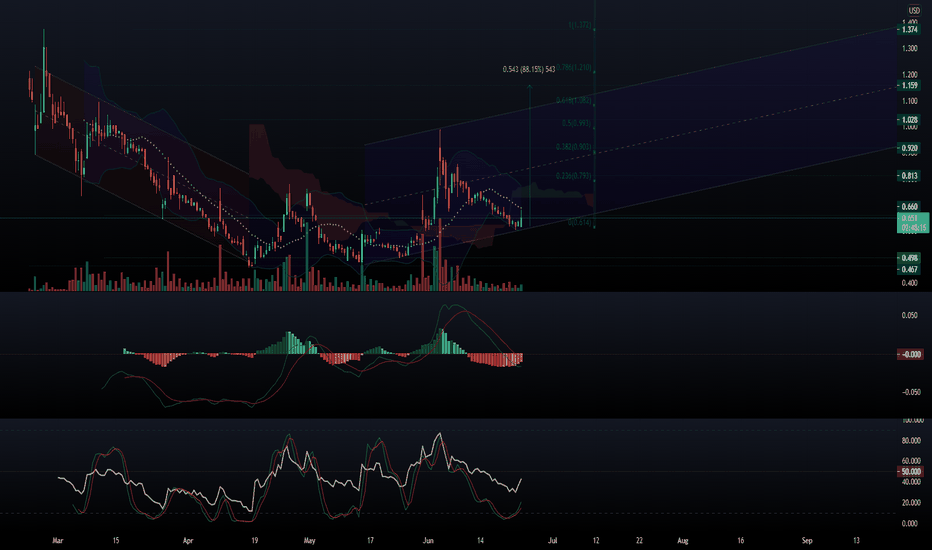Screen dimensions: 932x550
Task: Click the Jul date on time axis
Action: pyautogui.click(x=553, y=541)
